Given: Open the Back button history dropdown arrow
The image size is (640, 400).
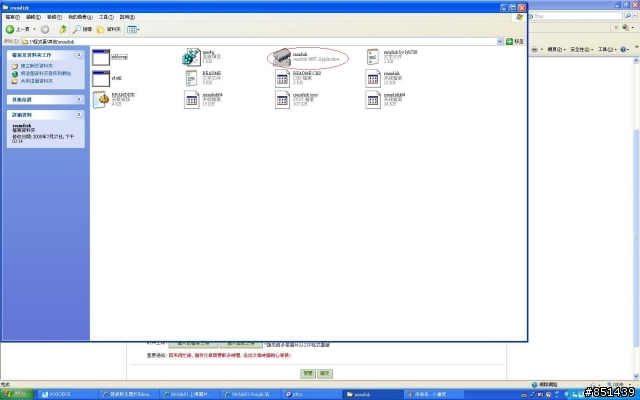Looking at the screenshot, I should pos(34,29).
